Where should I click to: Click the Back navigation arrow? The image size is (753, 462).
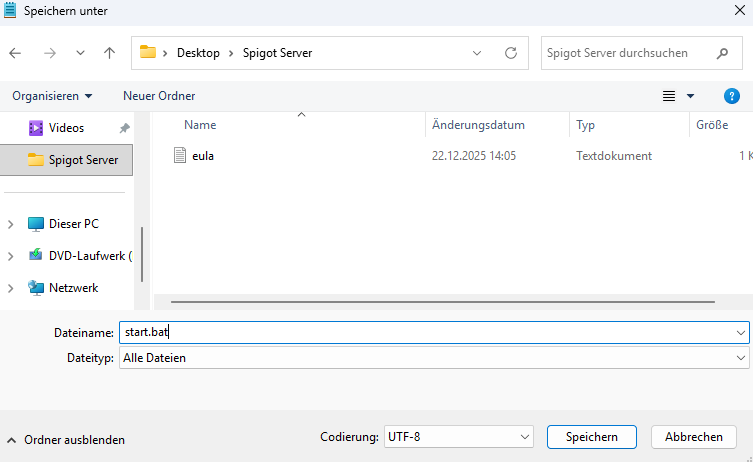pos(16,53)
